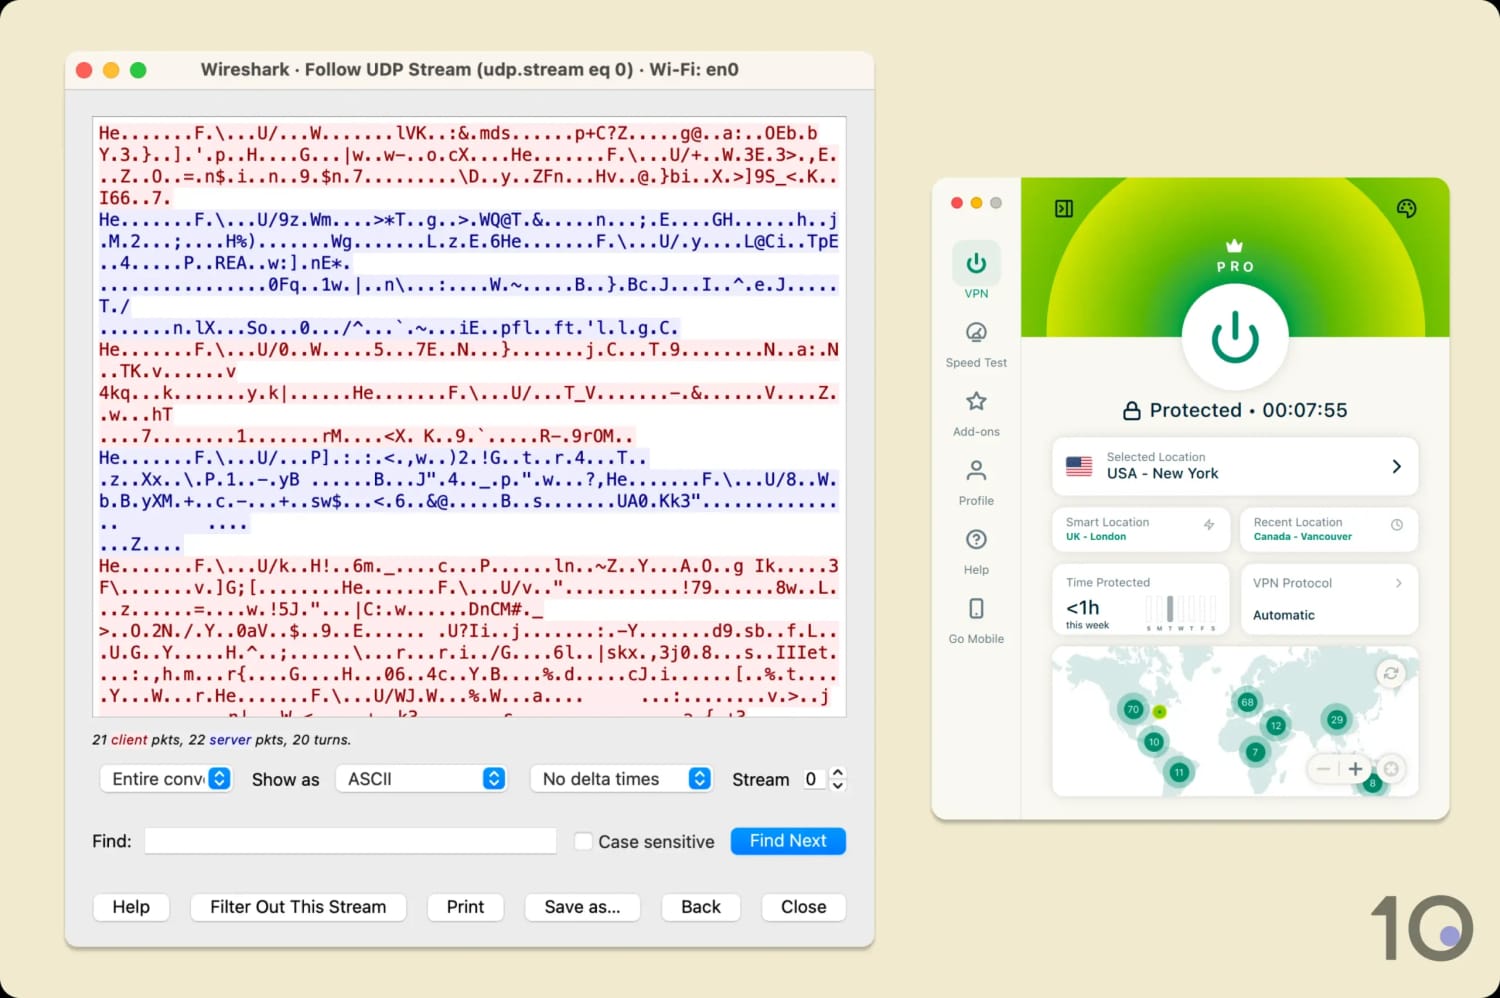Screen dimensions: 1500x998
Task: Select the map cluster marked 12
Action: point(1276,725)
